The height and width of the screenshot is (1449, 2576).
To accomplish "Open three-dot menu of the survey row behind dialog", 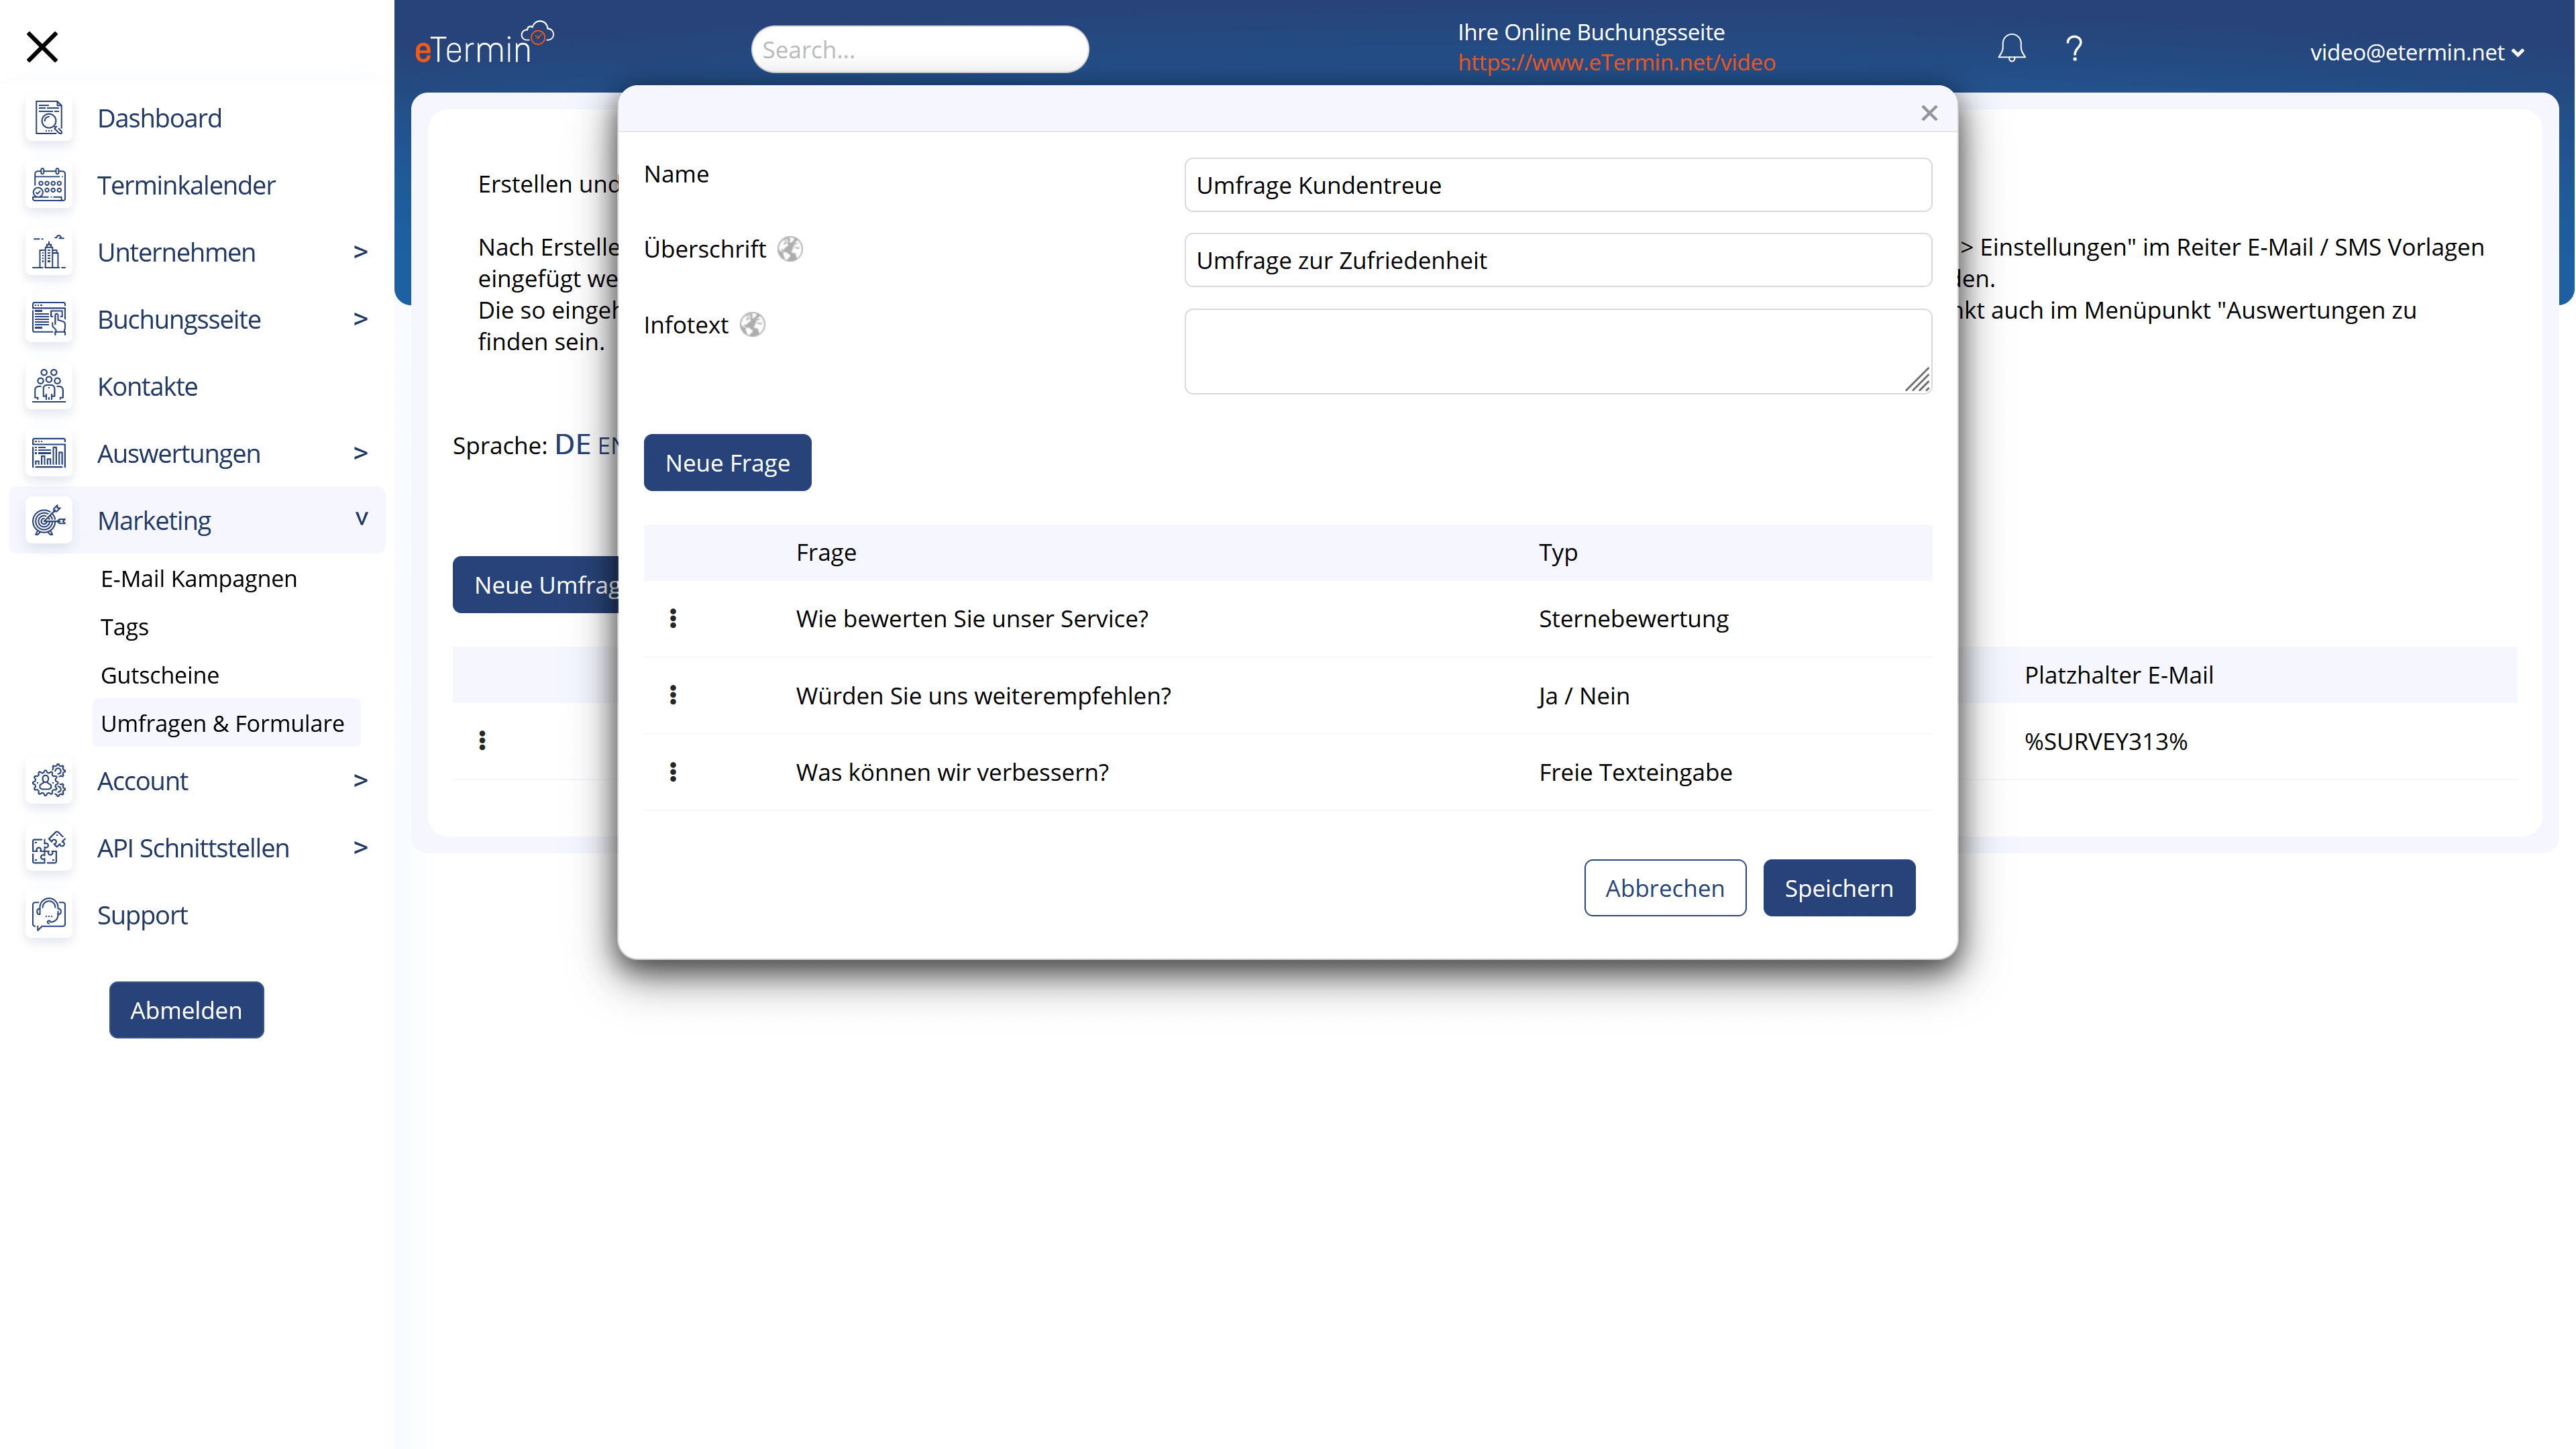I will coord(482,740).
